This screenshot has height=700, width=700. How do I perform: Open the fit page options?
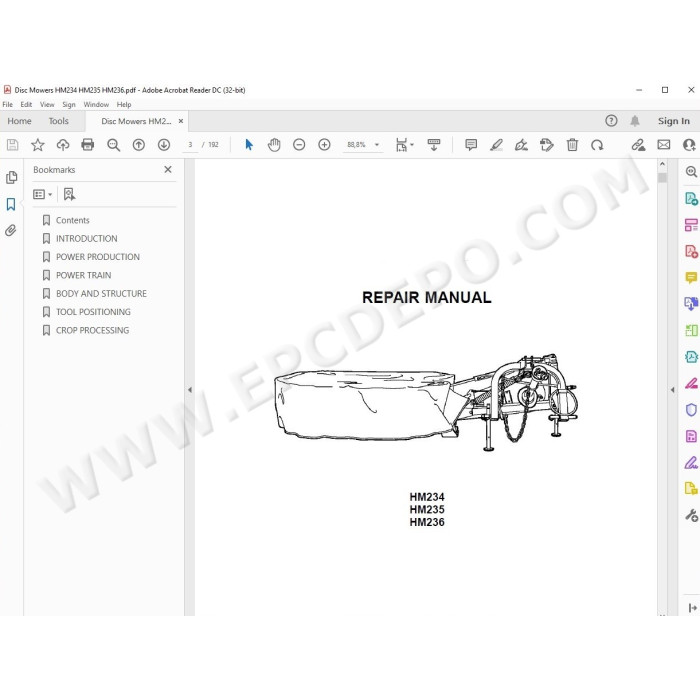click(404, 145)
